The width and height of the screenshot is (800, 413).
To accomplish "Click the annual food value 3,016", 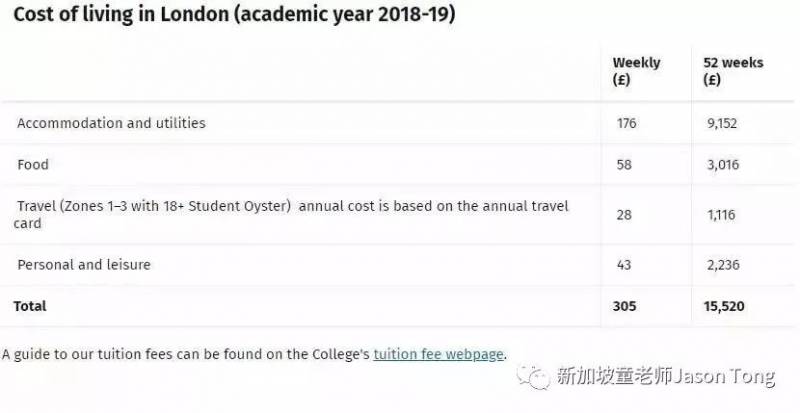I will (721, 164).
